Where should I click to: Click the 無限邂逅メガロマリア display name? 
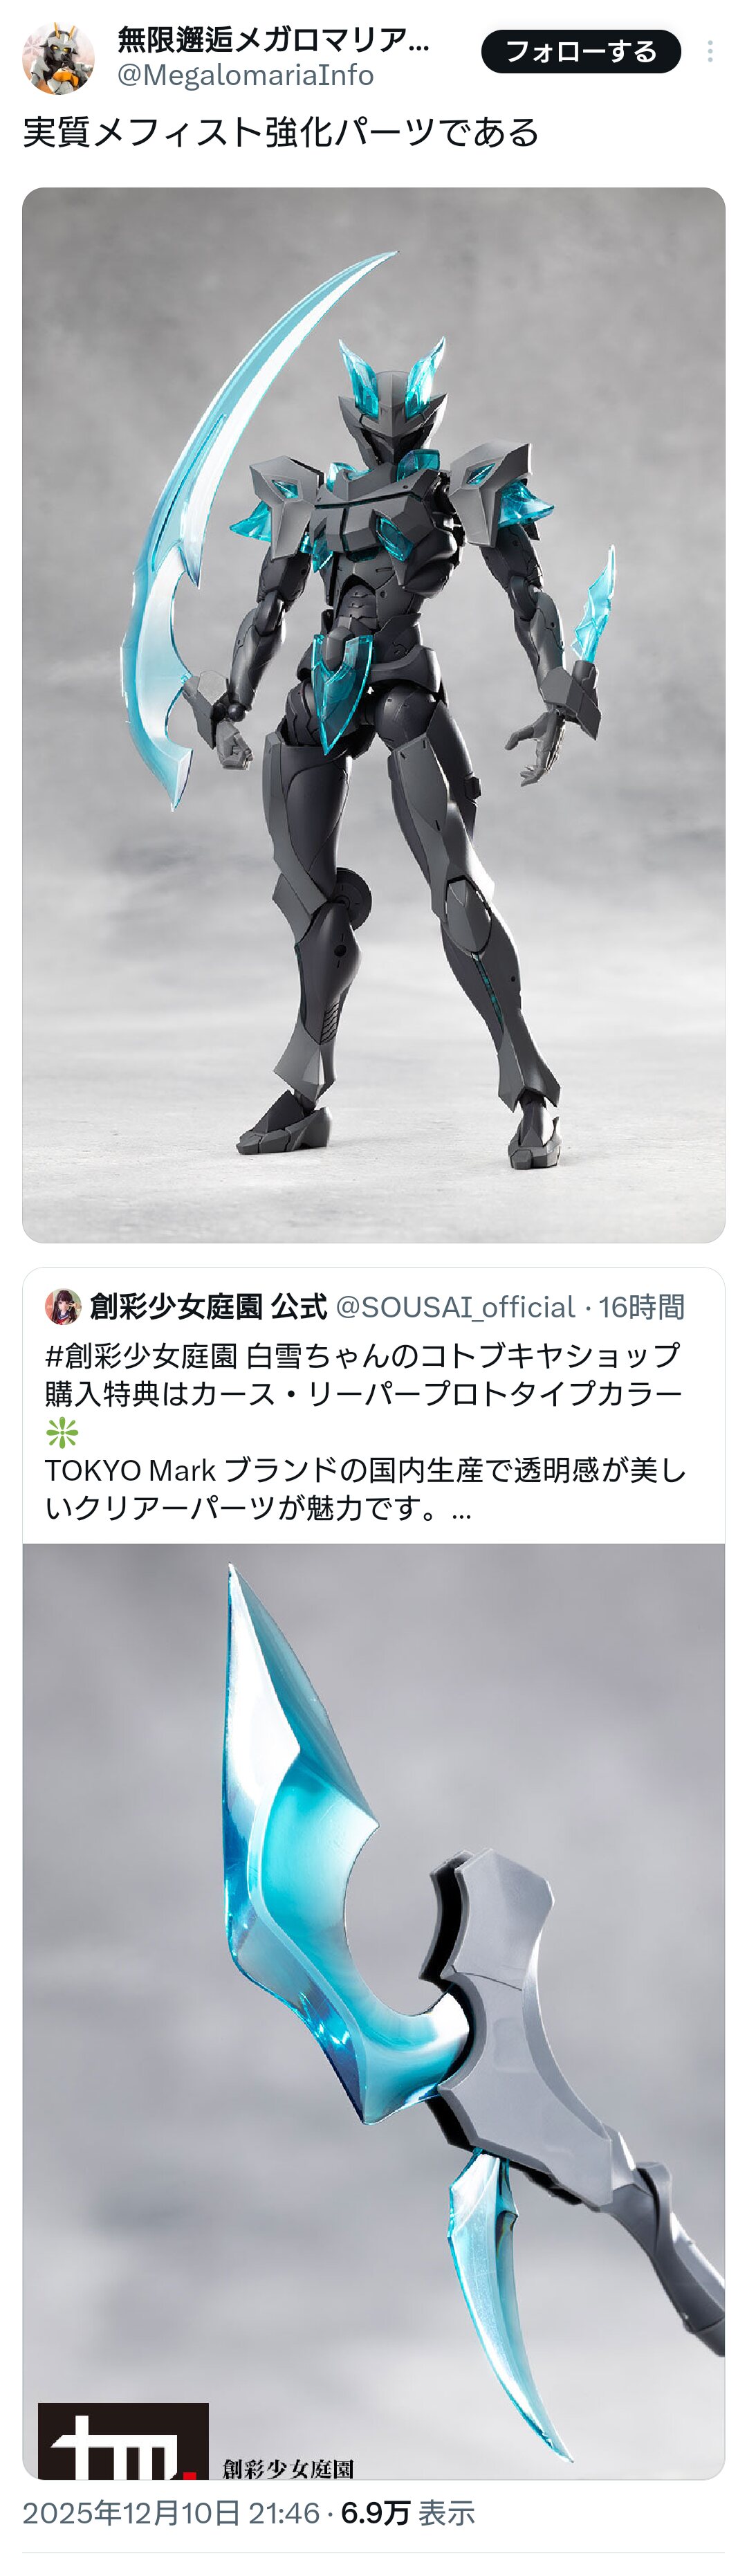pos(273,39)
